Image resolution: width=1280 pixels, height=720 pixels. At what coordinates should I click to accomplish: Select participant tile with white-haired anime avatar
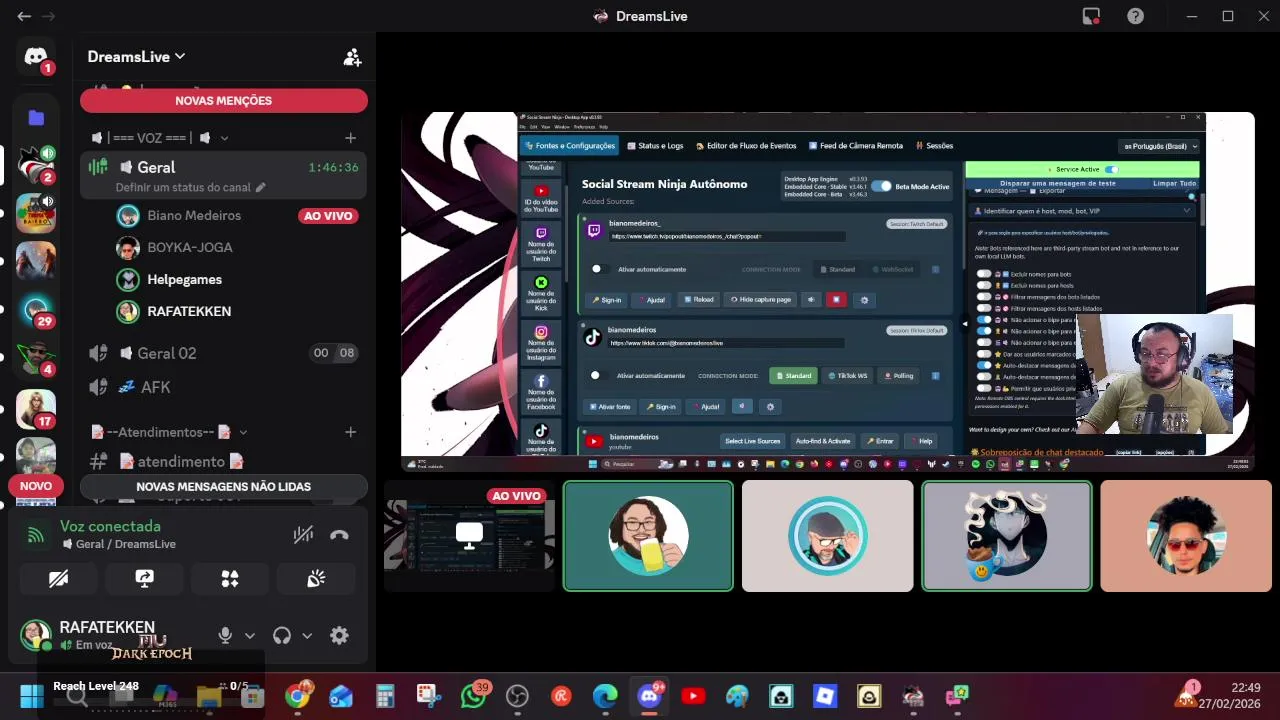1006,536
